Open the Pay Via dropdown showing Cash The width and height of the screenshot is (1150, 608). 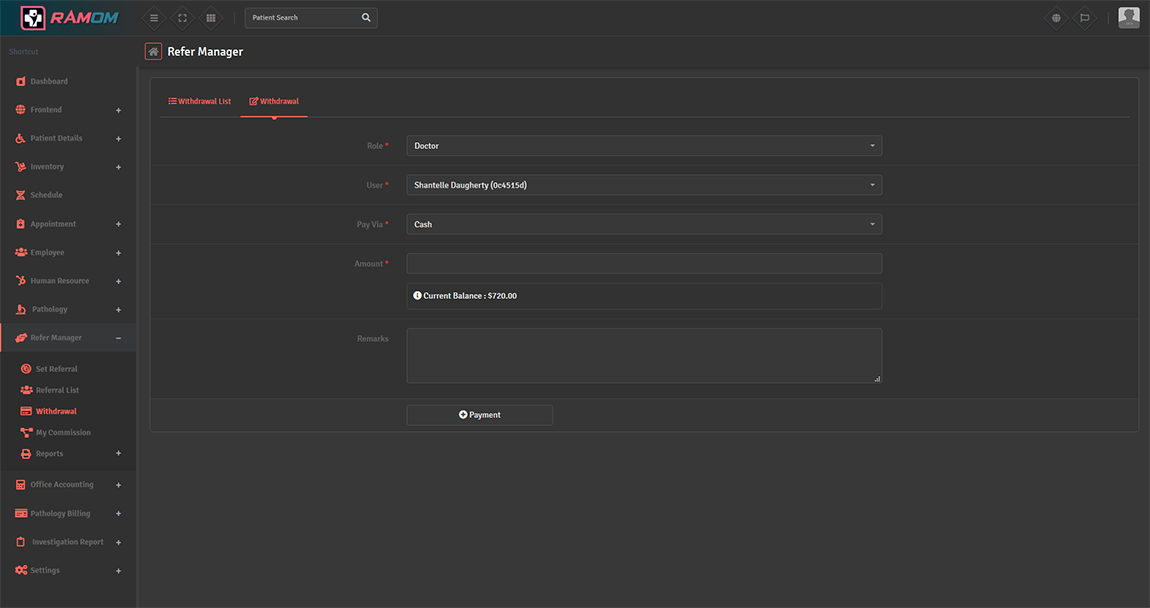[643, 224]
